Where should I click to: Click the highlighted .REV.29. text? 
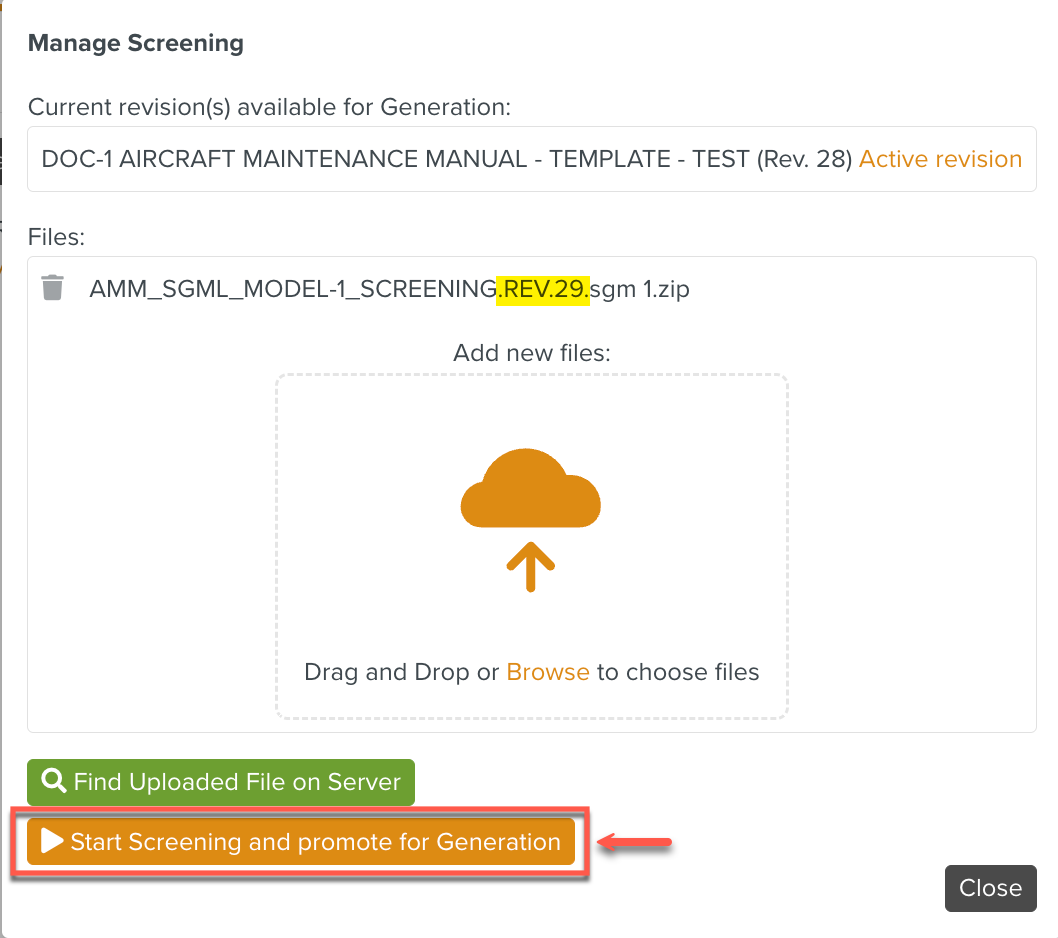click(x=543, y=289)
